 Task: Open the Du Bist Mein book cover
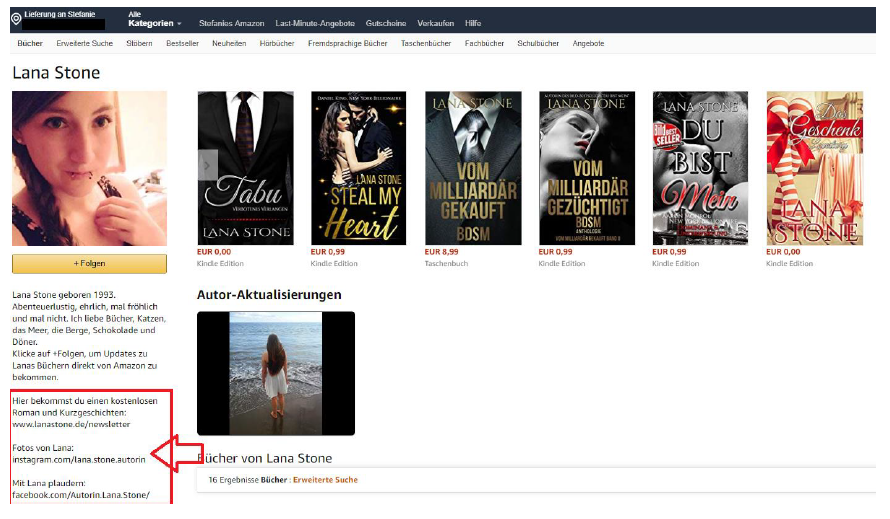coord(700,168)
